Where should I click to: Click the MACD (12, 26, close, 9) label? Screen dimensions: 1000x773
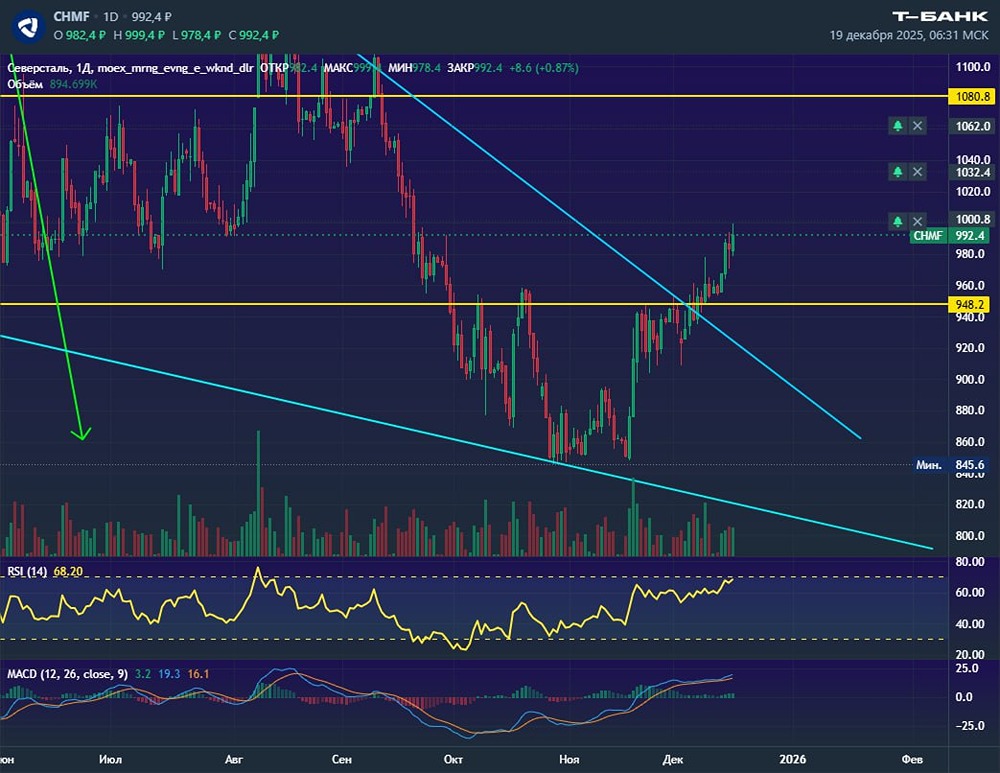pyautogui.click(x=67, y=674)
